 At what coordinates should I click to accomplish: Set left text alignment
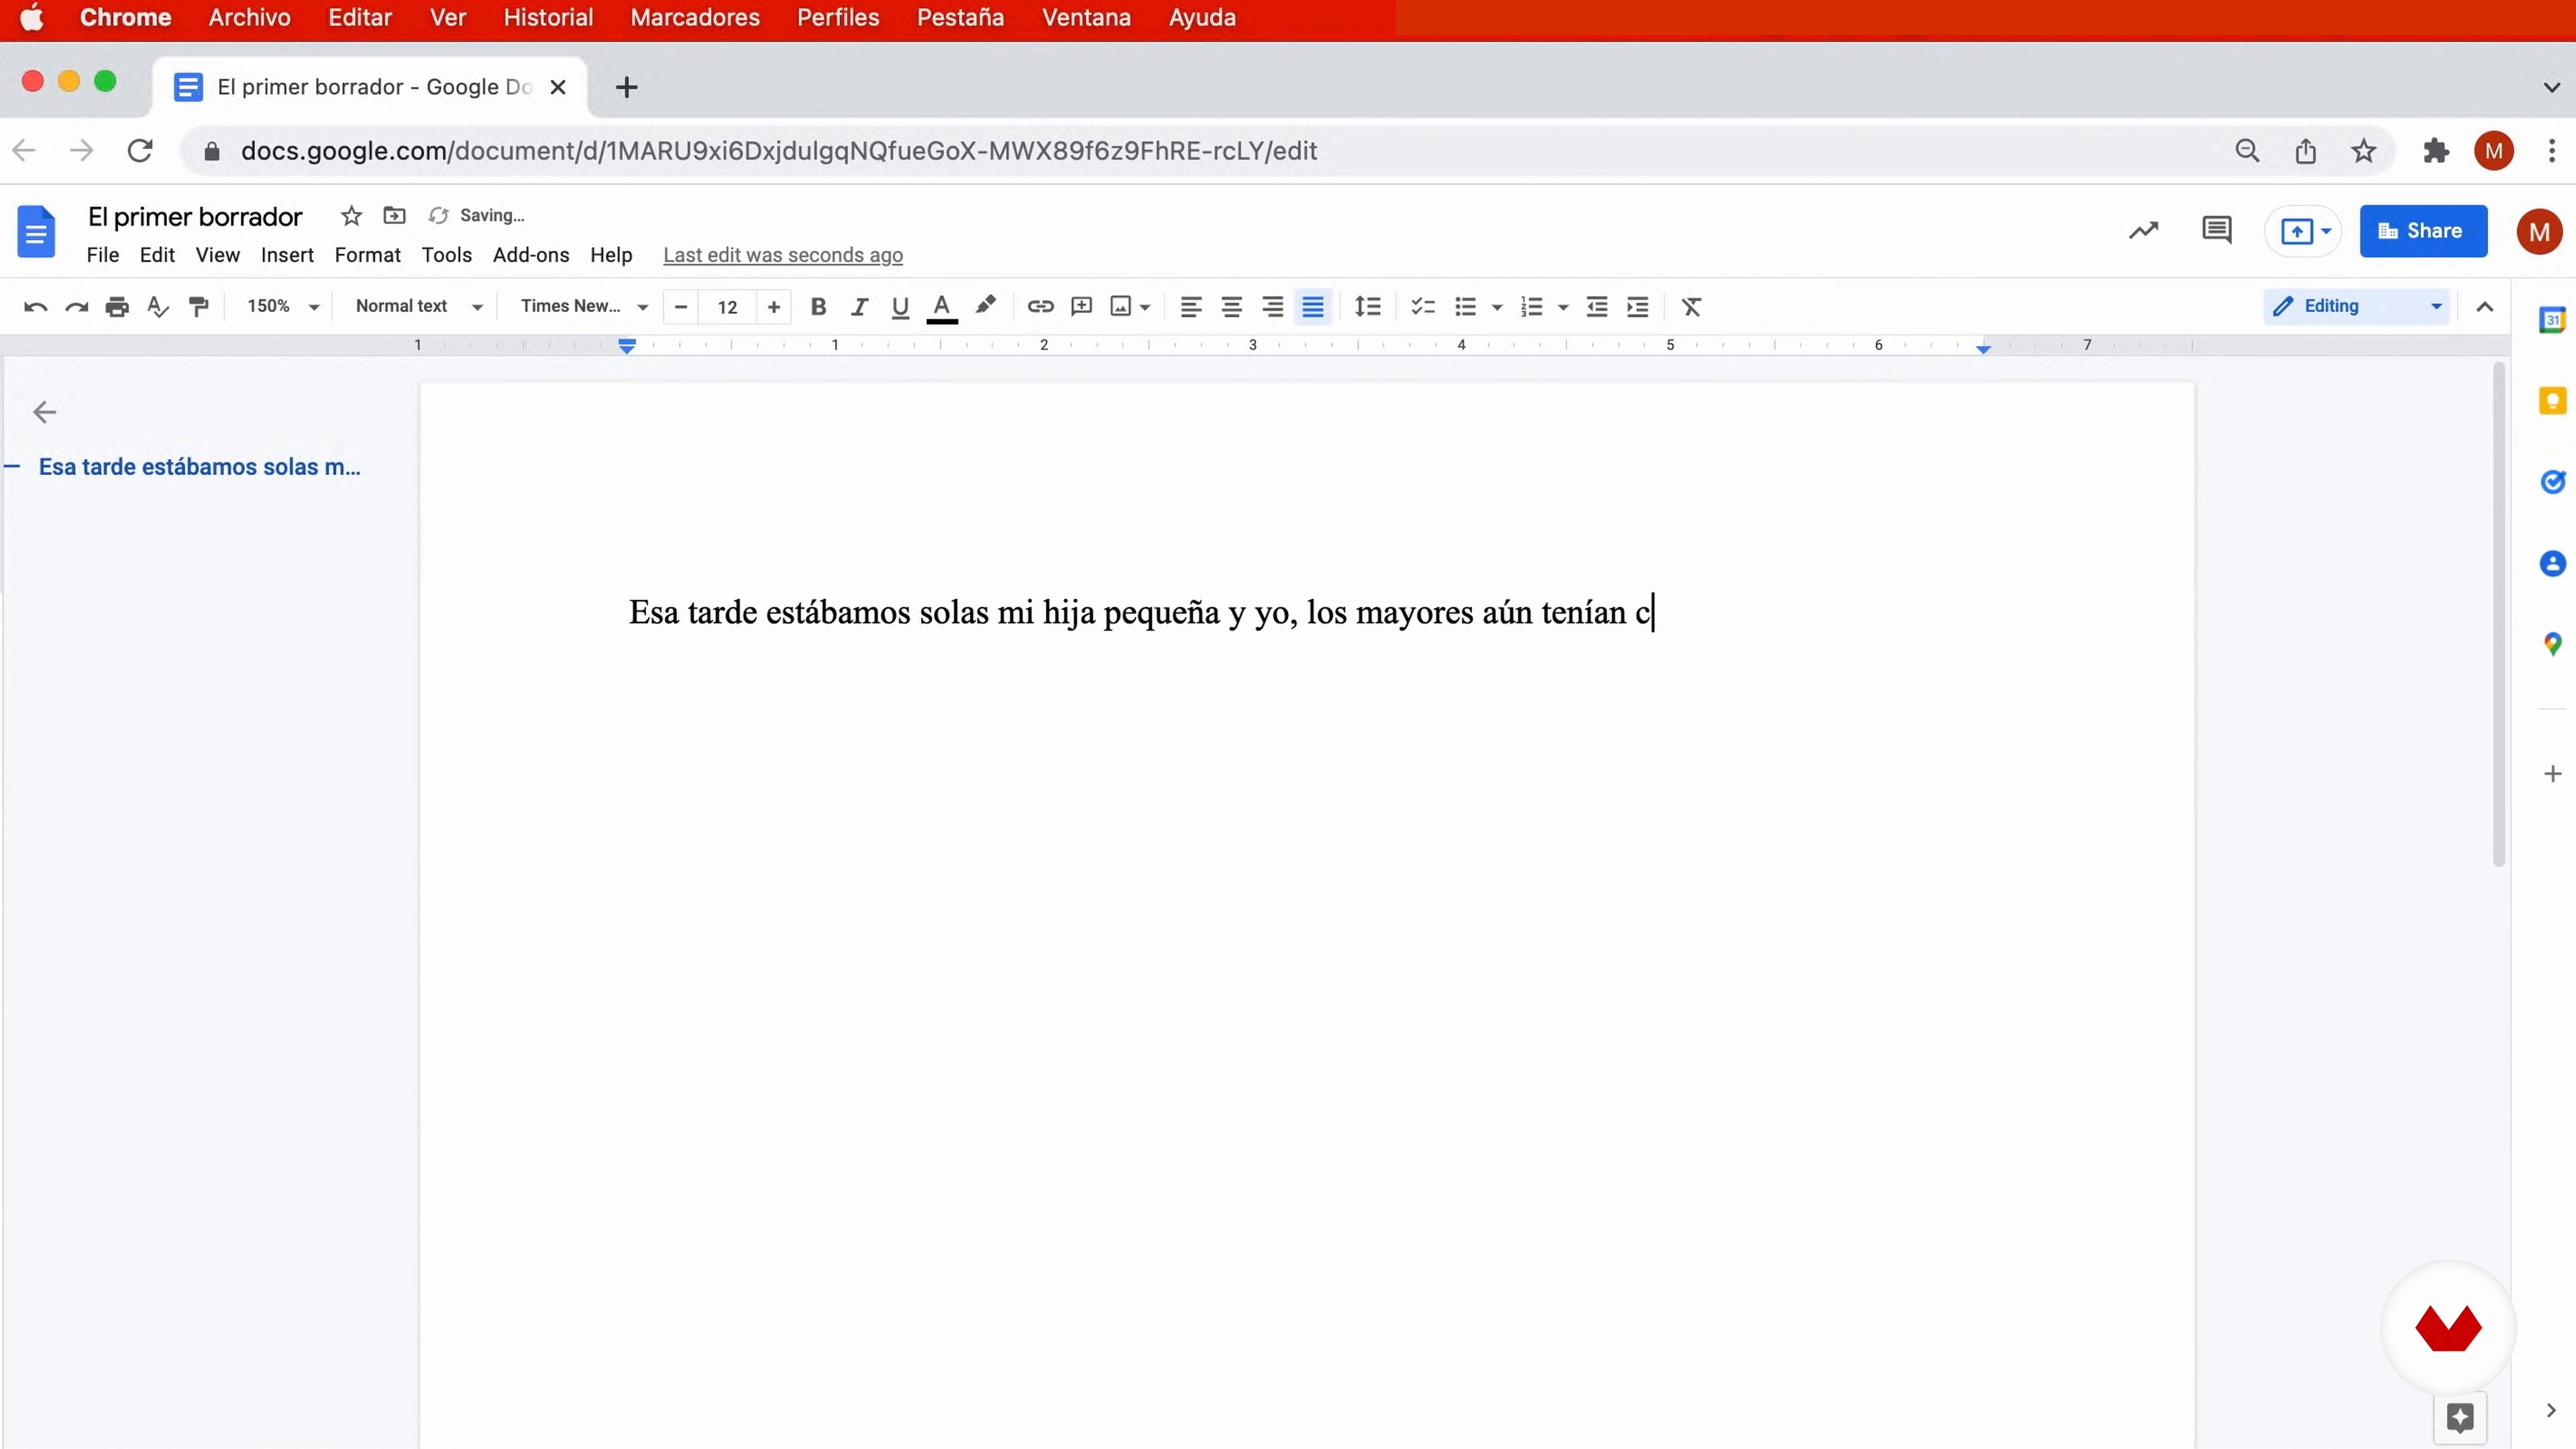pos(1190,307)
